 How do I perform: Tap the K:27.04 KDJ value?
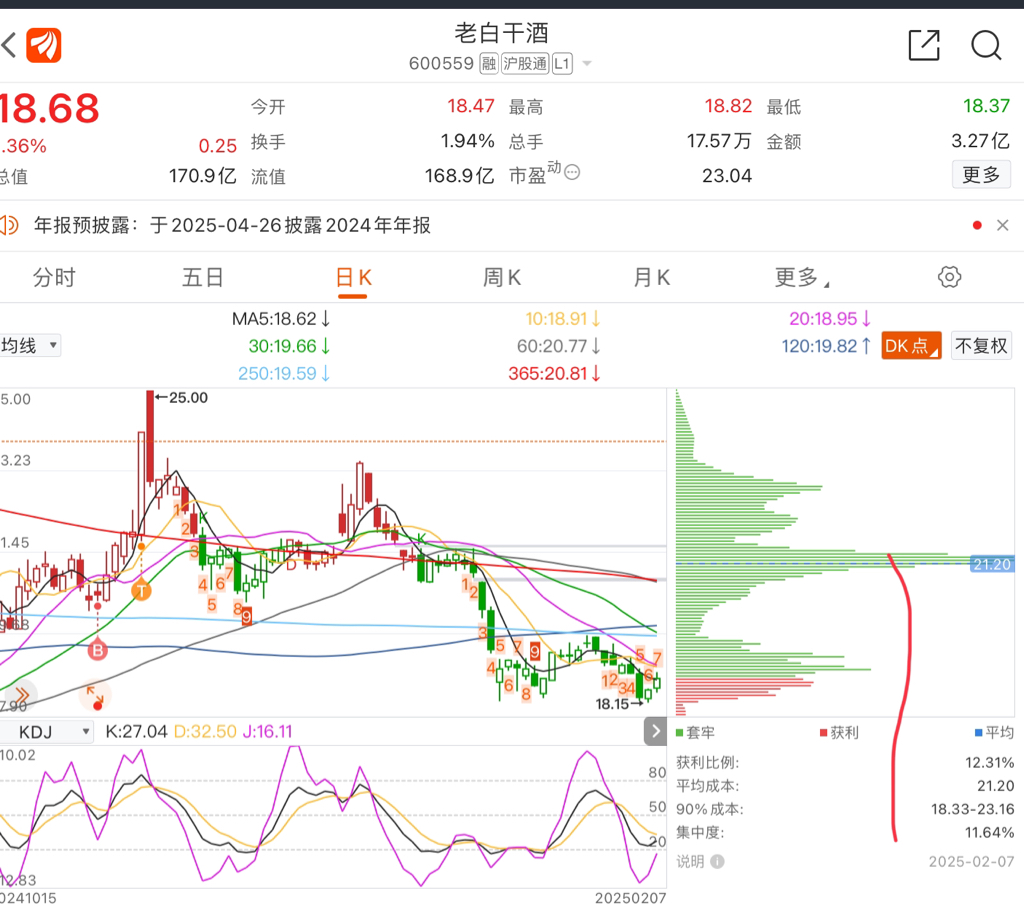click(x=136, y=731)
